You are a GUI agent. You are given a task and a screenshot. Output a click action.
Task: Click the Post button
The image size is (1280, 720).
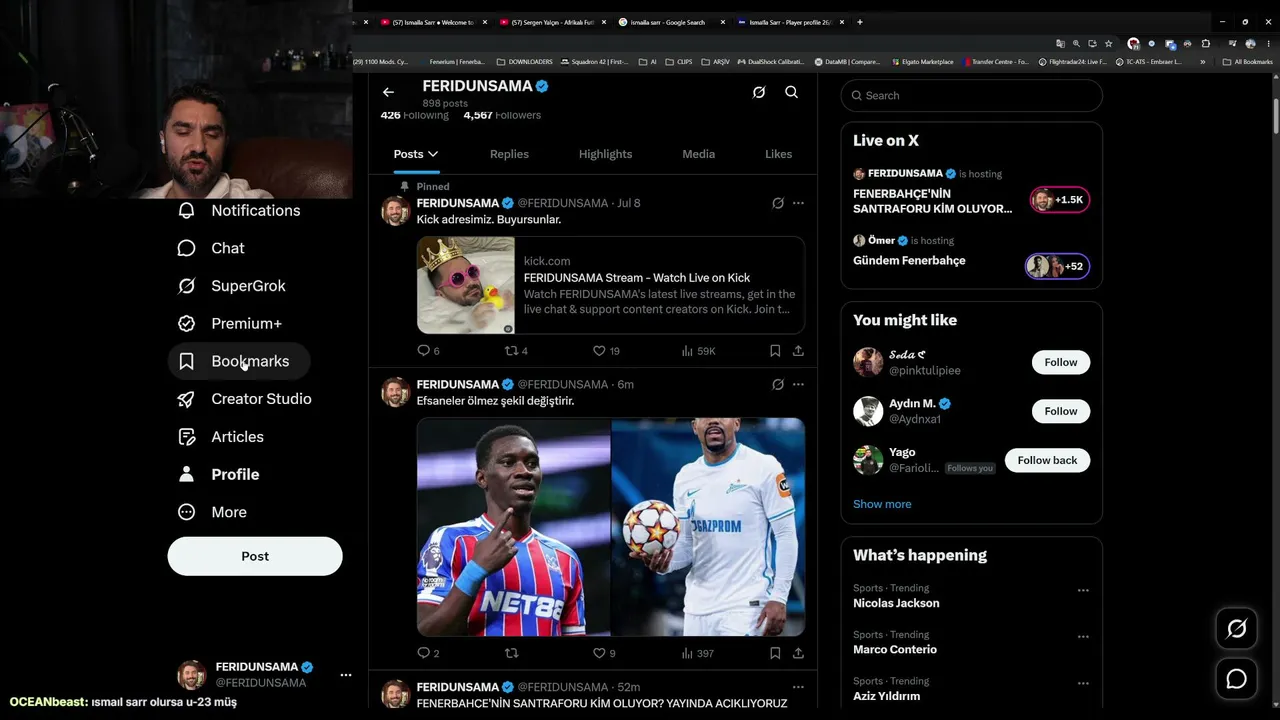255,556
